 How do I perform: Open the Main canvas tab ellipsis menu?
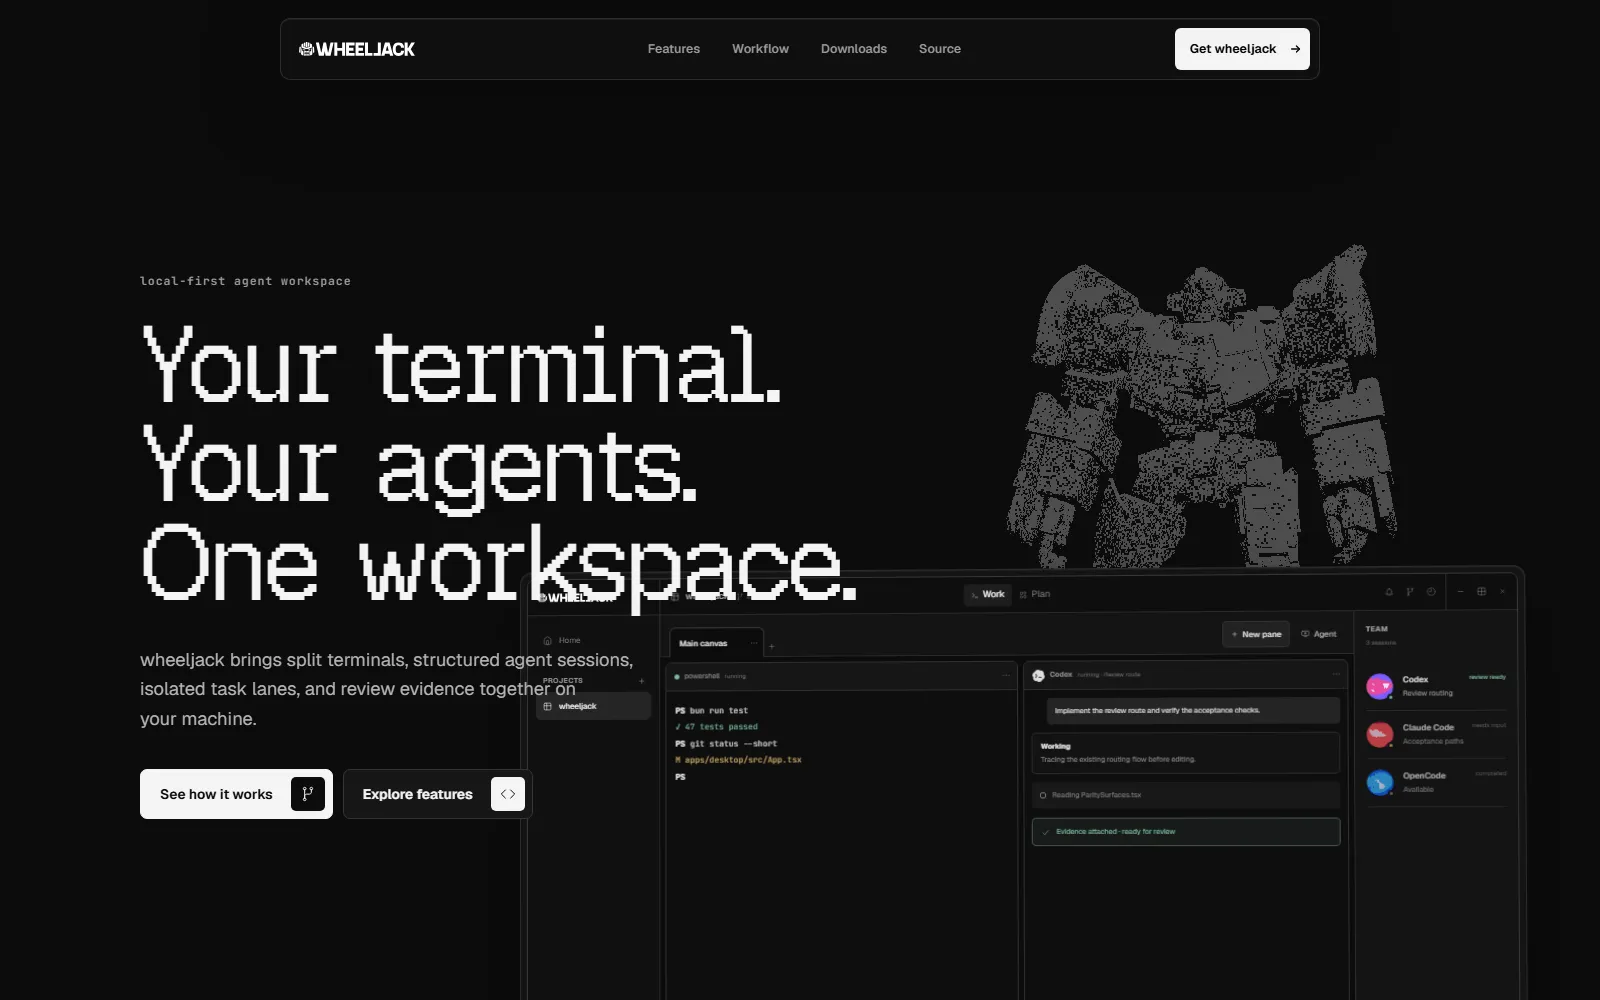coord(754,643)
